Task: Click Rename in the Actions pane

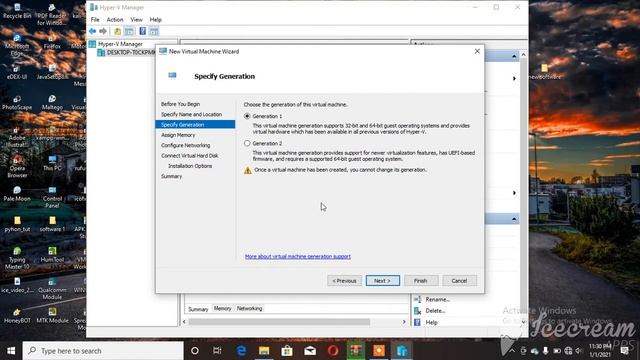Action: coord(438,299)
